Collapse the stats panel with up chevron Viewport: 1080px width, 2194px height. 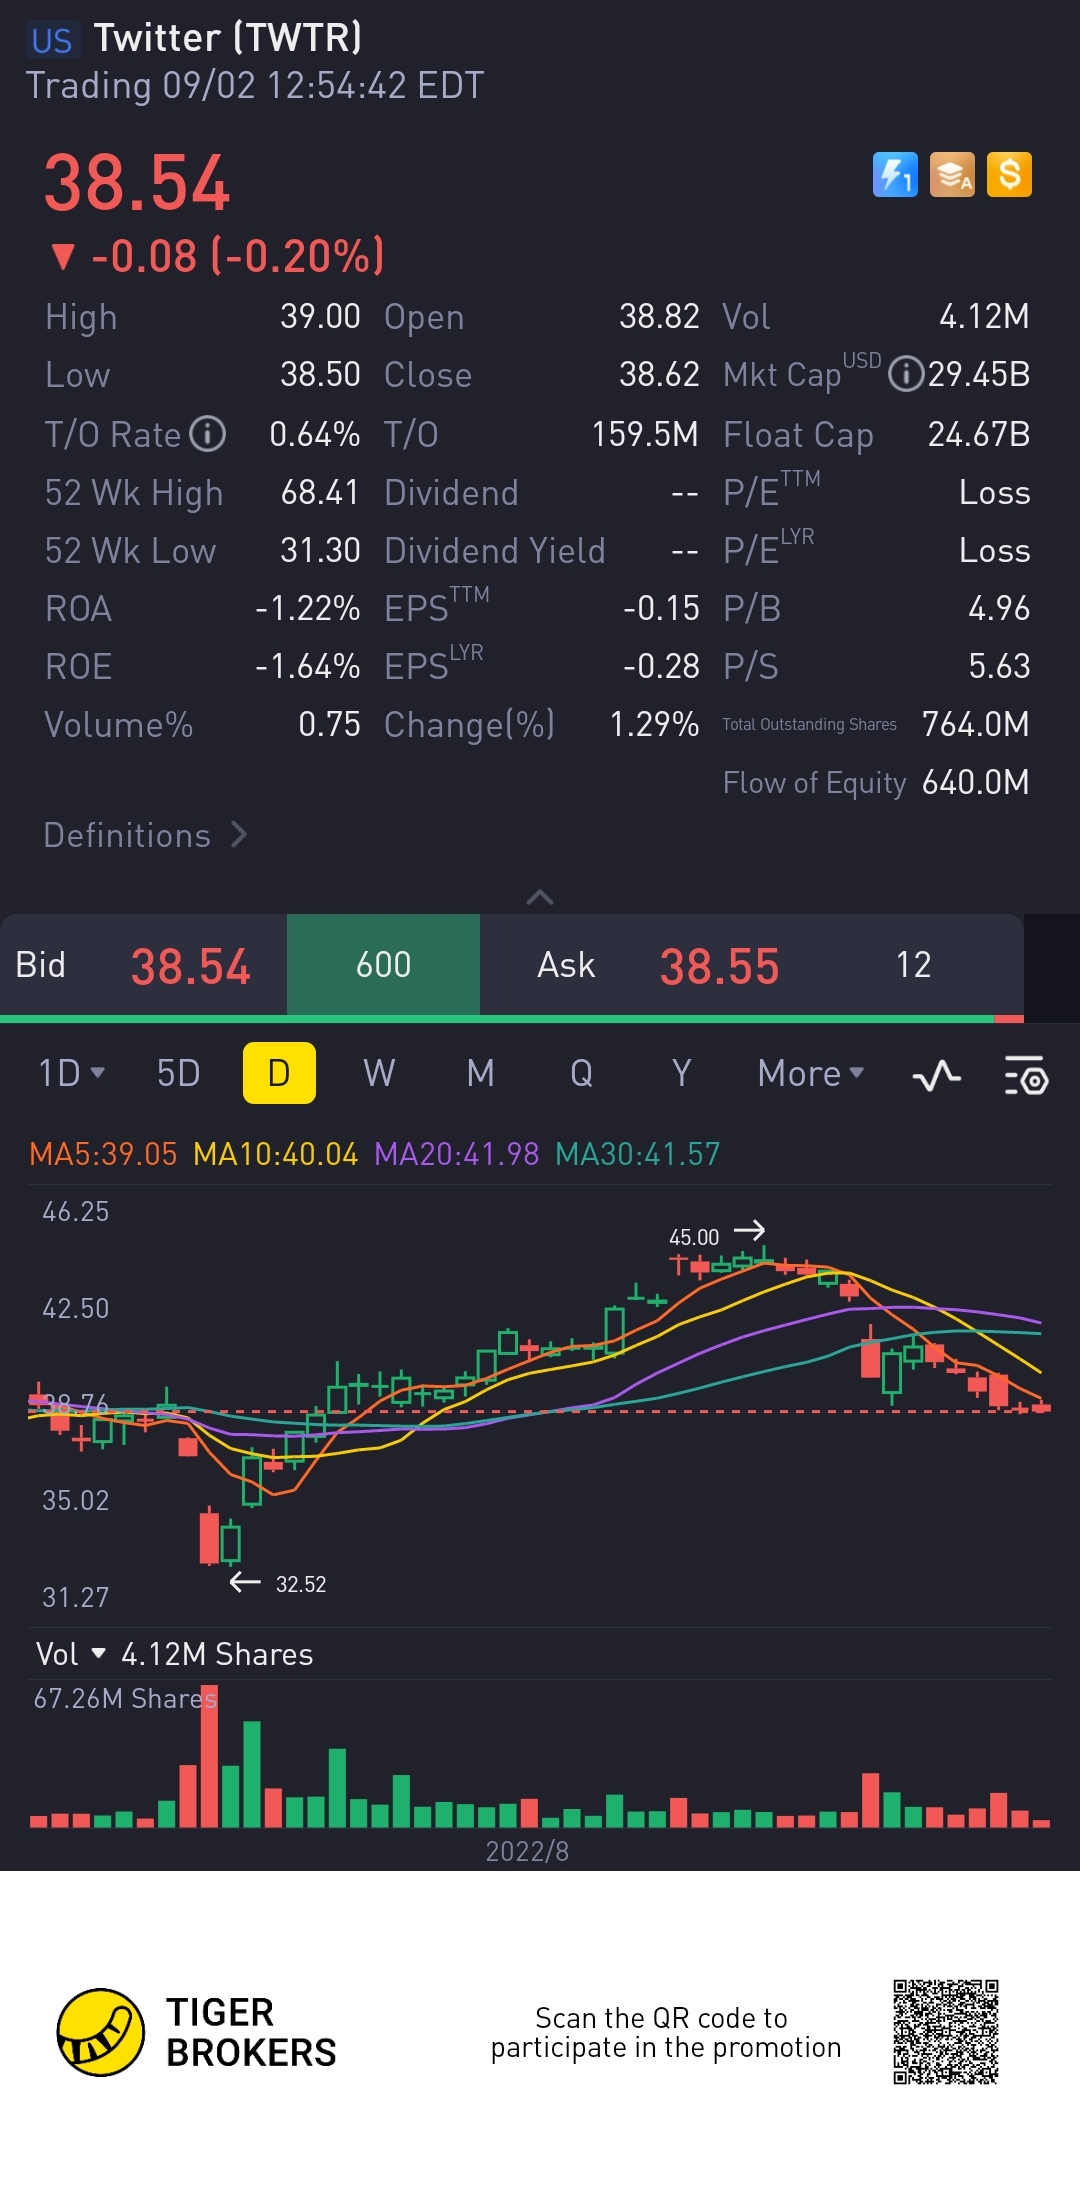click(540, 897)
